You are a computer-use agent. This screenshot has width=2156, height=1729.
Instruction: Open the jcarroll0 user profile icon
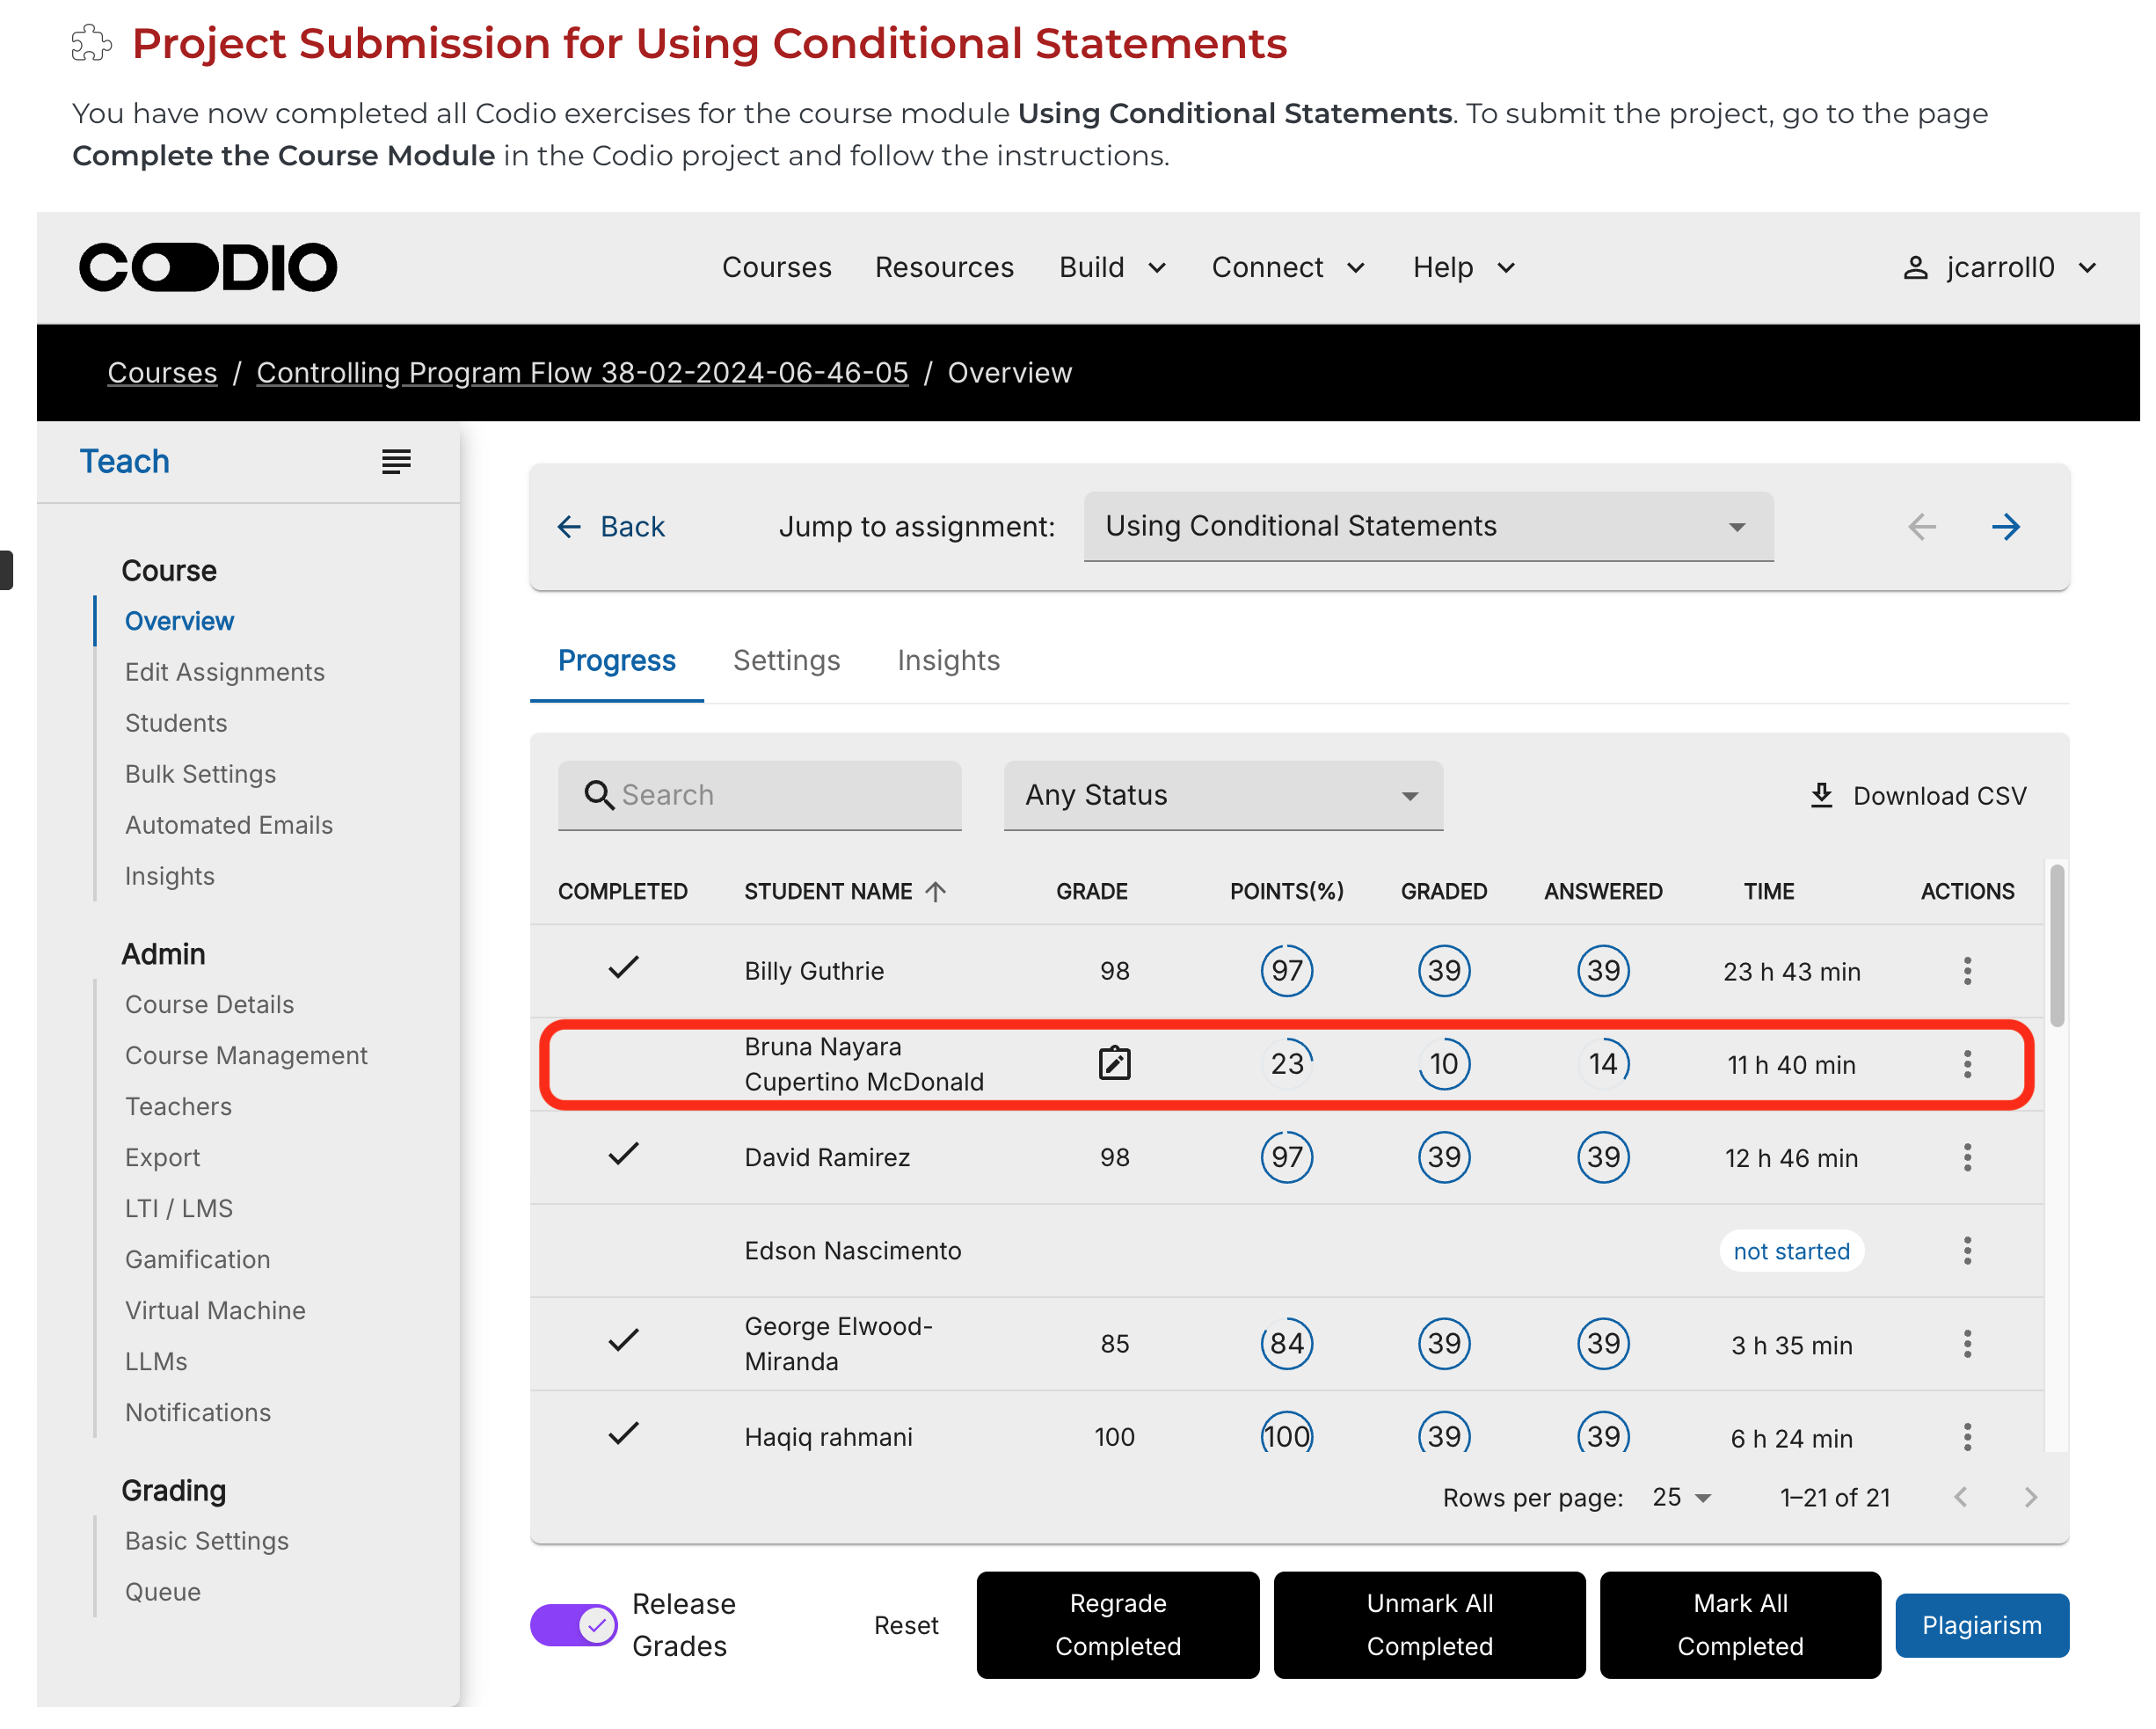click(1914, 267)
